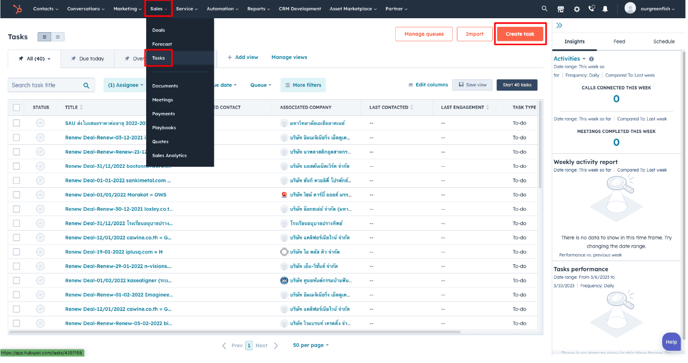Tick the checkbox for sankimetal.com task row

coord(17,181)
